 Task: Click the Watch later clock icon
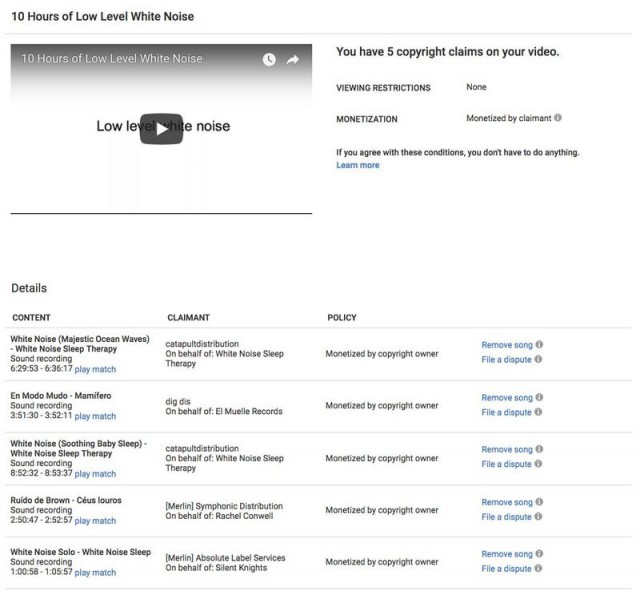[269, 60]
